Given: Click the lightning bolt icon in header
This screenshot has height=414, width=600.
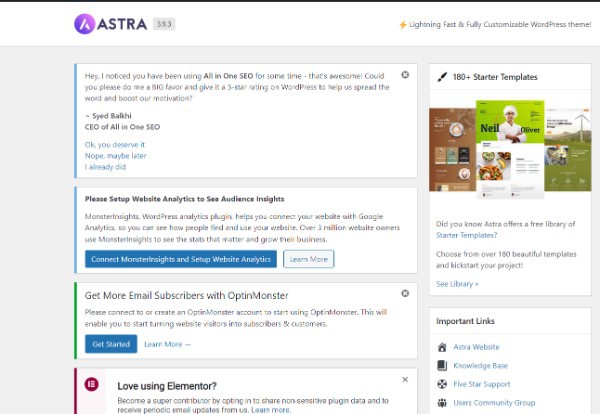Looking at the screenshot, I should 403,24.
